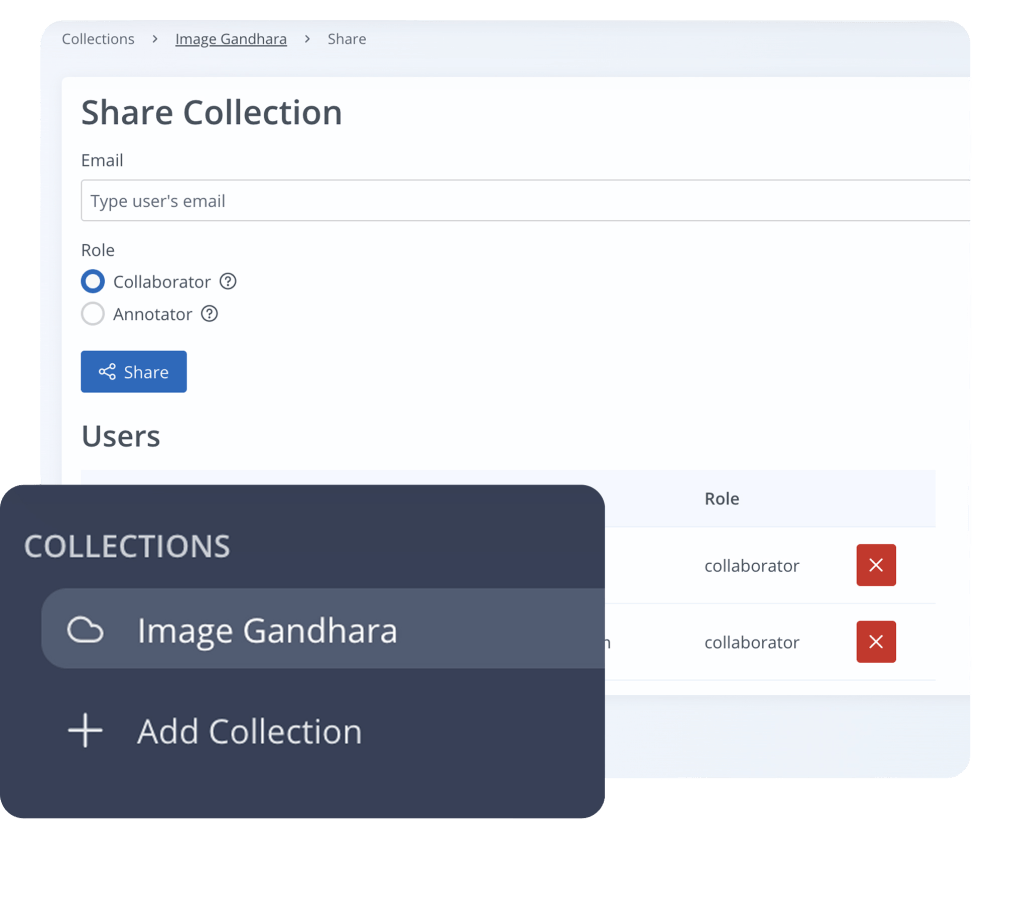
Task: Click the COLLECTIONS sidebar heading
Action: (127, 546)
